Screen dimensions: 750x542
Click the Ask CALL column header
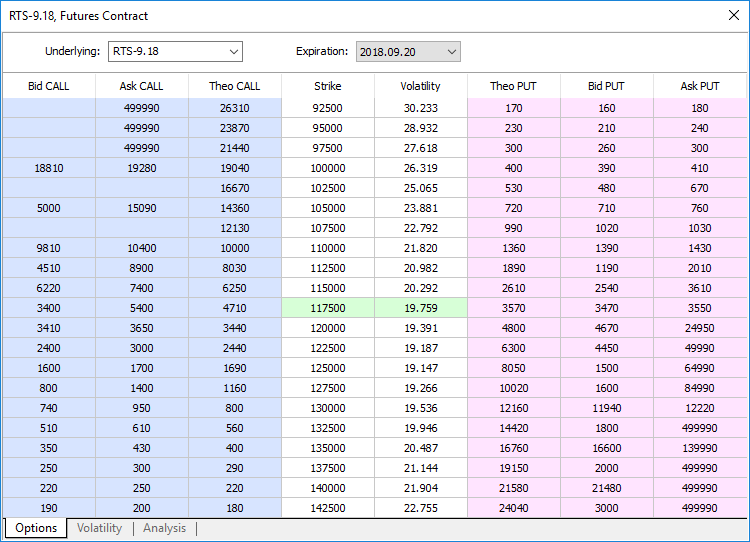coord(142,86)
